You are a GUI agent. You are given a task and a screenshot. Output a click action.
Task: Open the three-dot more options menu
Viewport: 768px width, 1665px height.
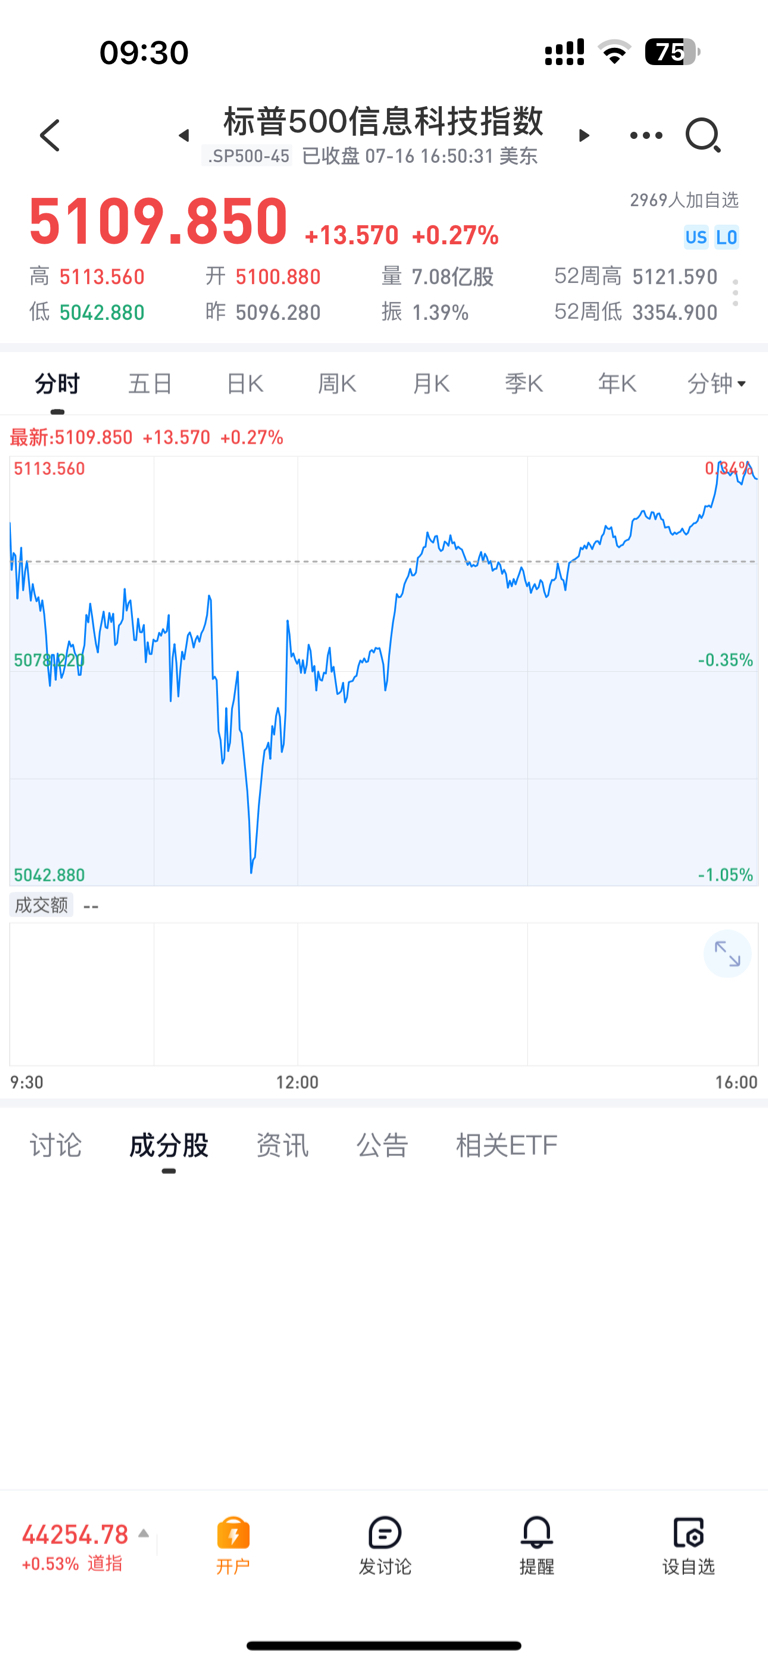(x=646, y=135)
